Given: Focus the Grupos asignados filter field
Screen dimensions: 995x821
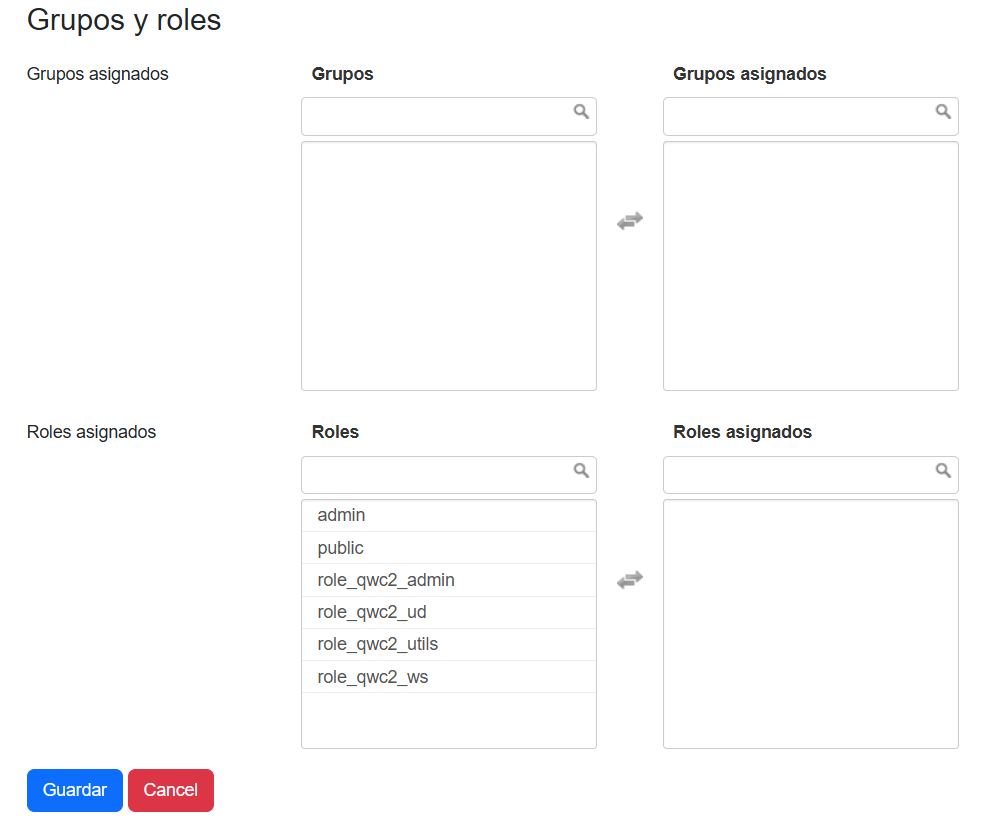Looking at the screenshot, I should (x=798, y=116).
